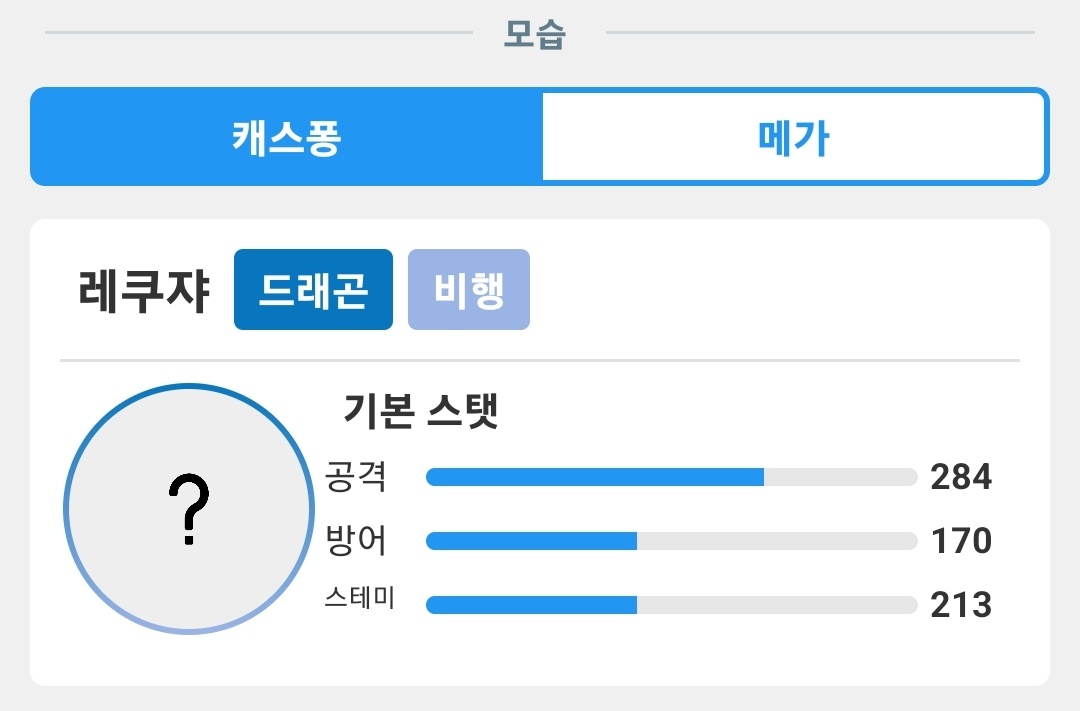Tap the 비행 type badge
The image size is (1080, 711).
[x=468, y=290]
